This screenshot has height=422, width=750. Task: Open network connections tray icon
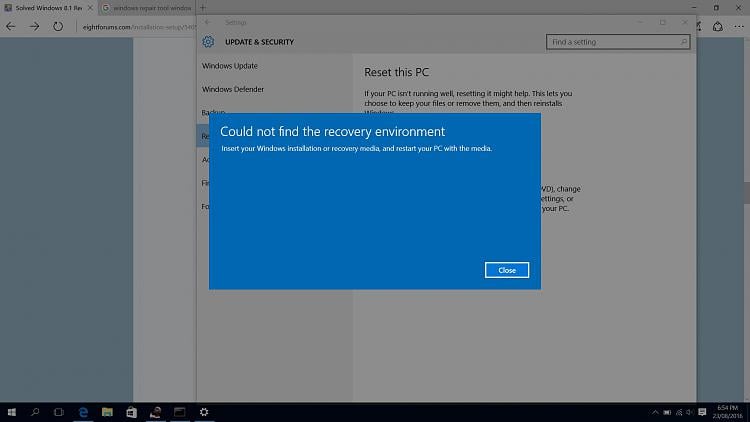point(679,412)
